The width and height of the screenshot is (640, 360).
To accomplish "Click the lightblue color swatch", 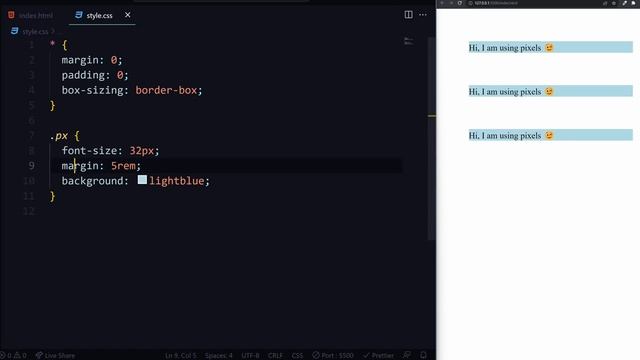I will click(142, 180).
